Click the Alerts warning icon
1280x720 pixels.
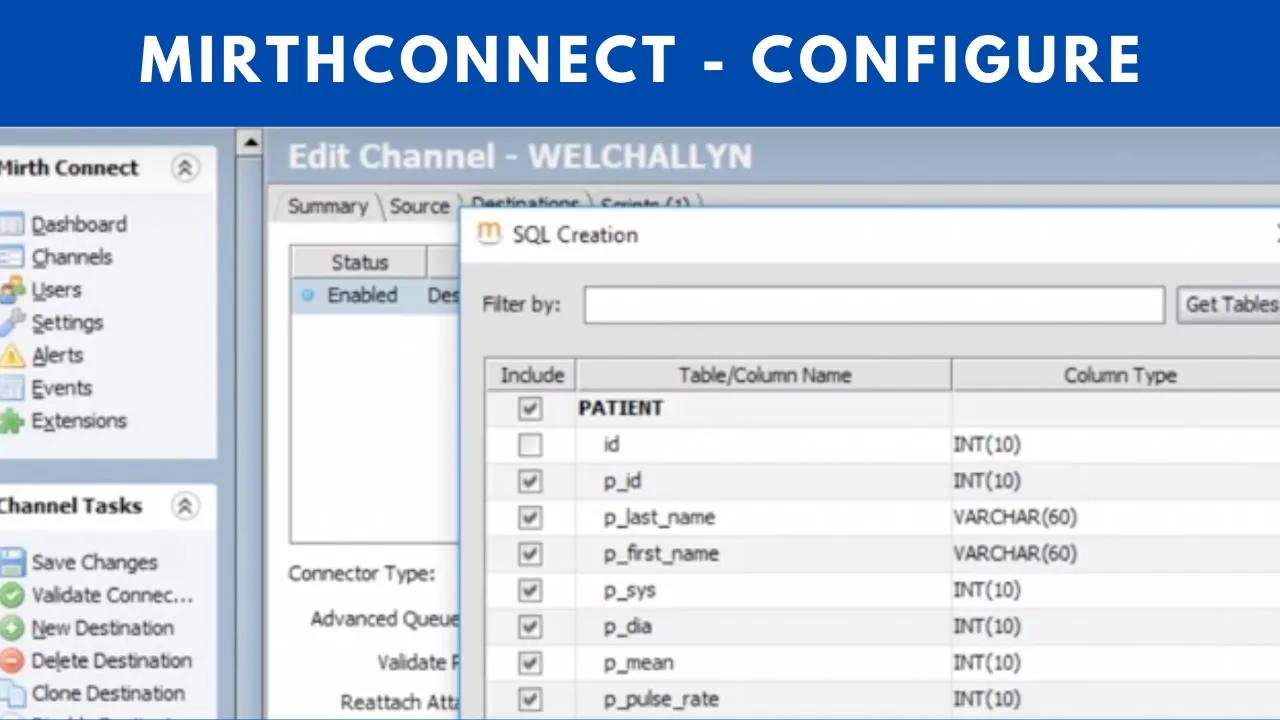tap(11, 355)
